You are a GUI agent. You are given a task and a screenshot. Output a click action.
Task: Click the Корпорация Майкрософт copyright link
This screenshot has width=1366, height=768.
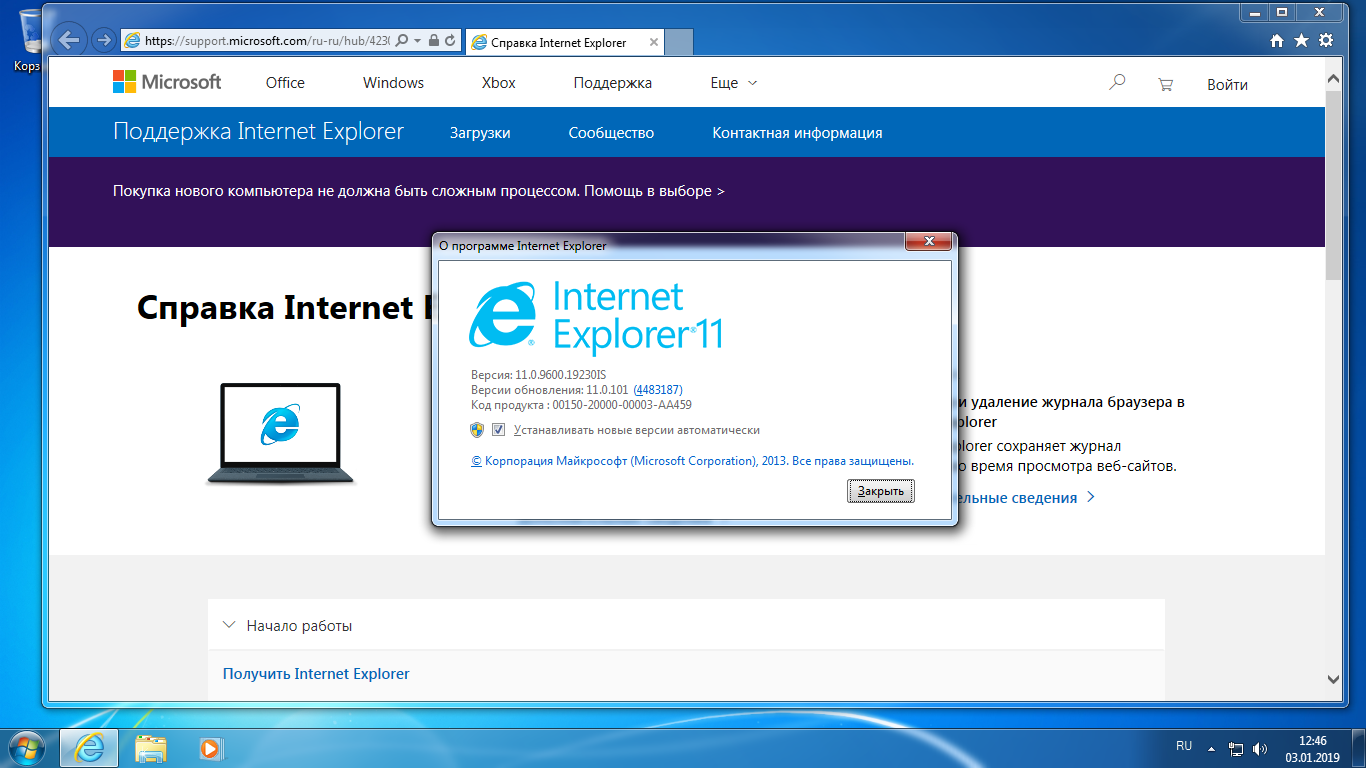tap(692, 461)
